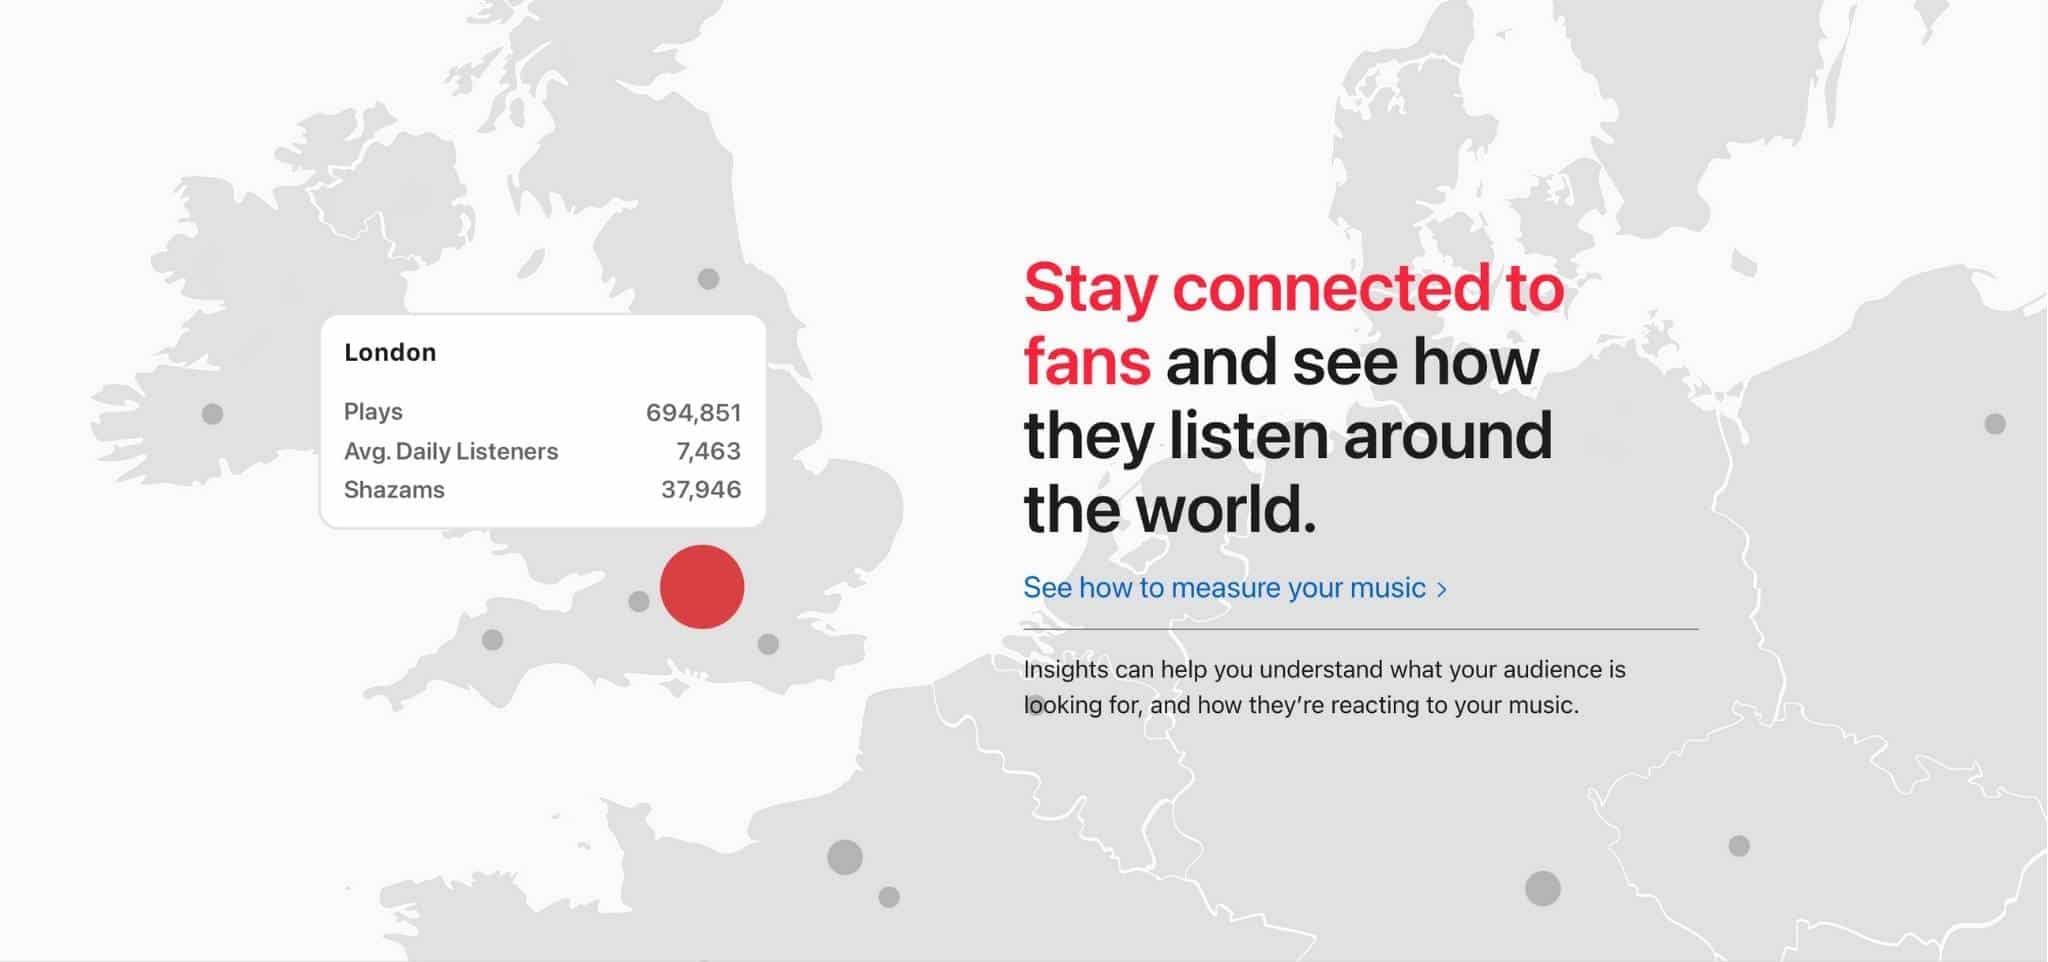
Task: Click the gray dot immediately left of red marker
Action: 638,601
